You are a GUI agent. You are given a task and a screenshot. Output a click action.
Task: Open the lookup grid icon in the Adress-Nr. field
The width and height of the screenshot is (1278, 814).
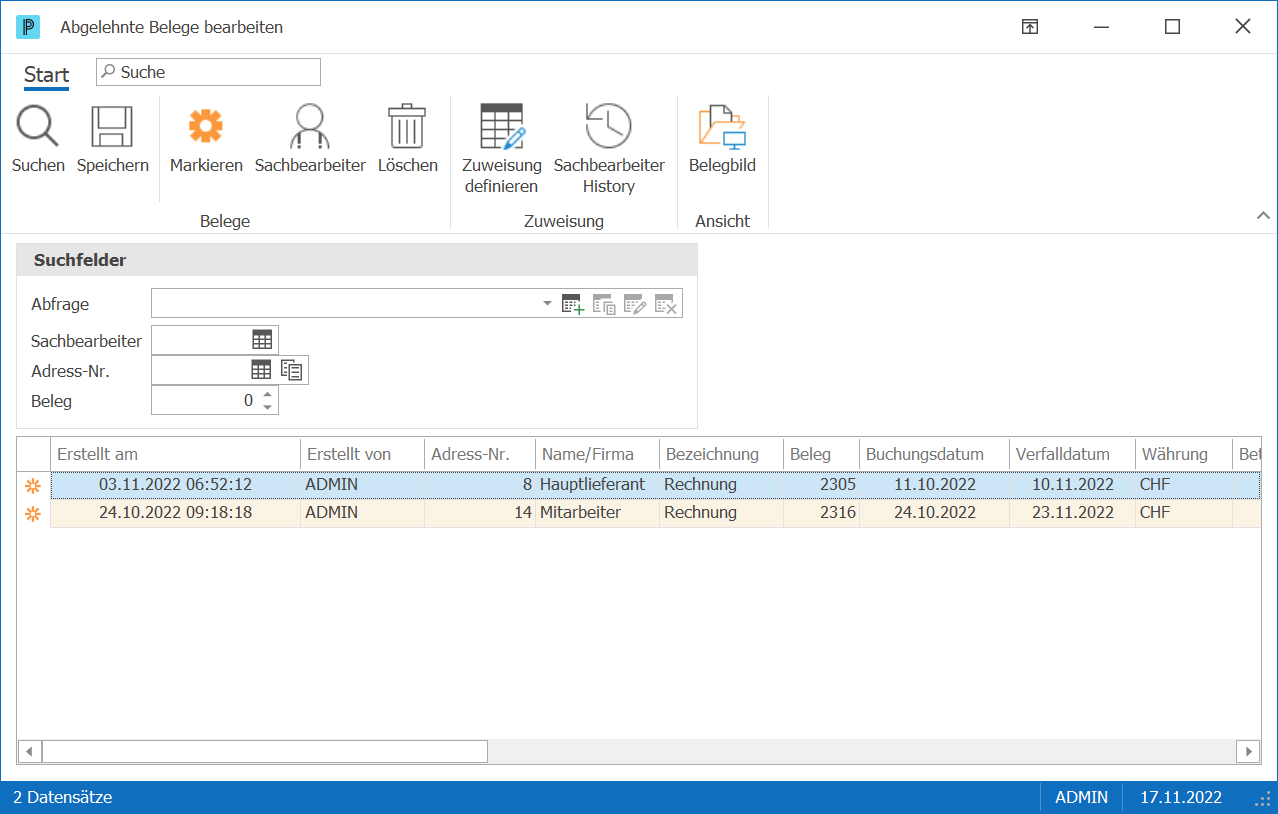[261, 370]
